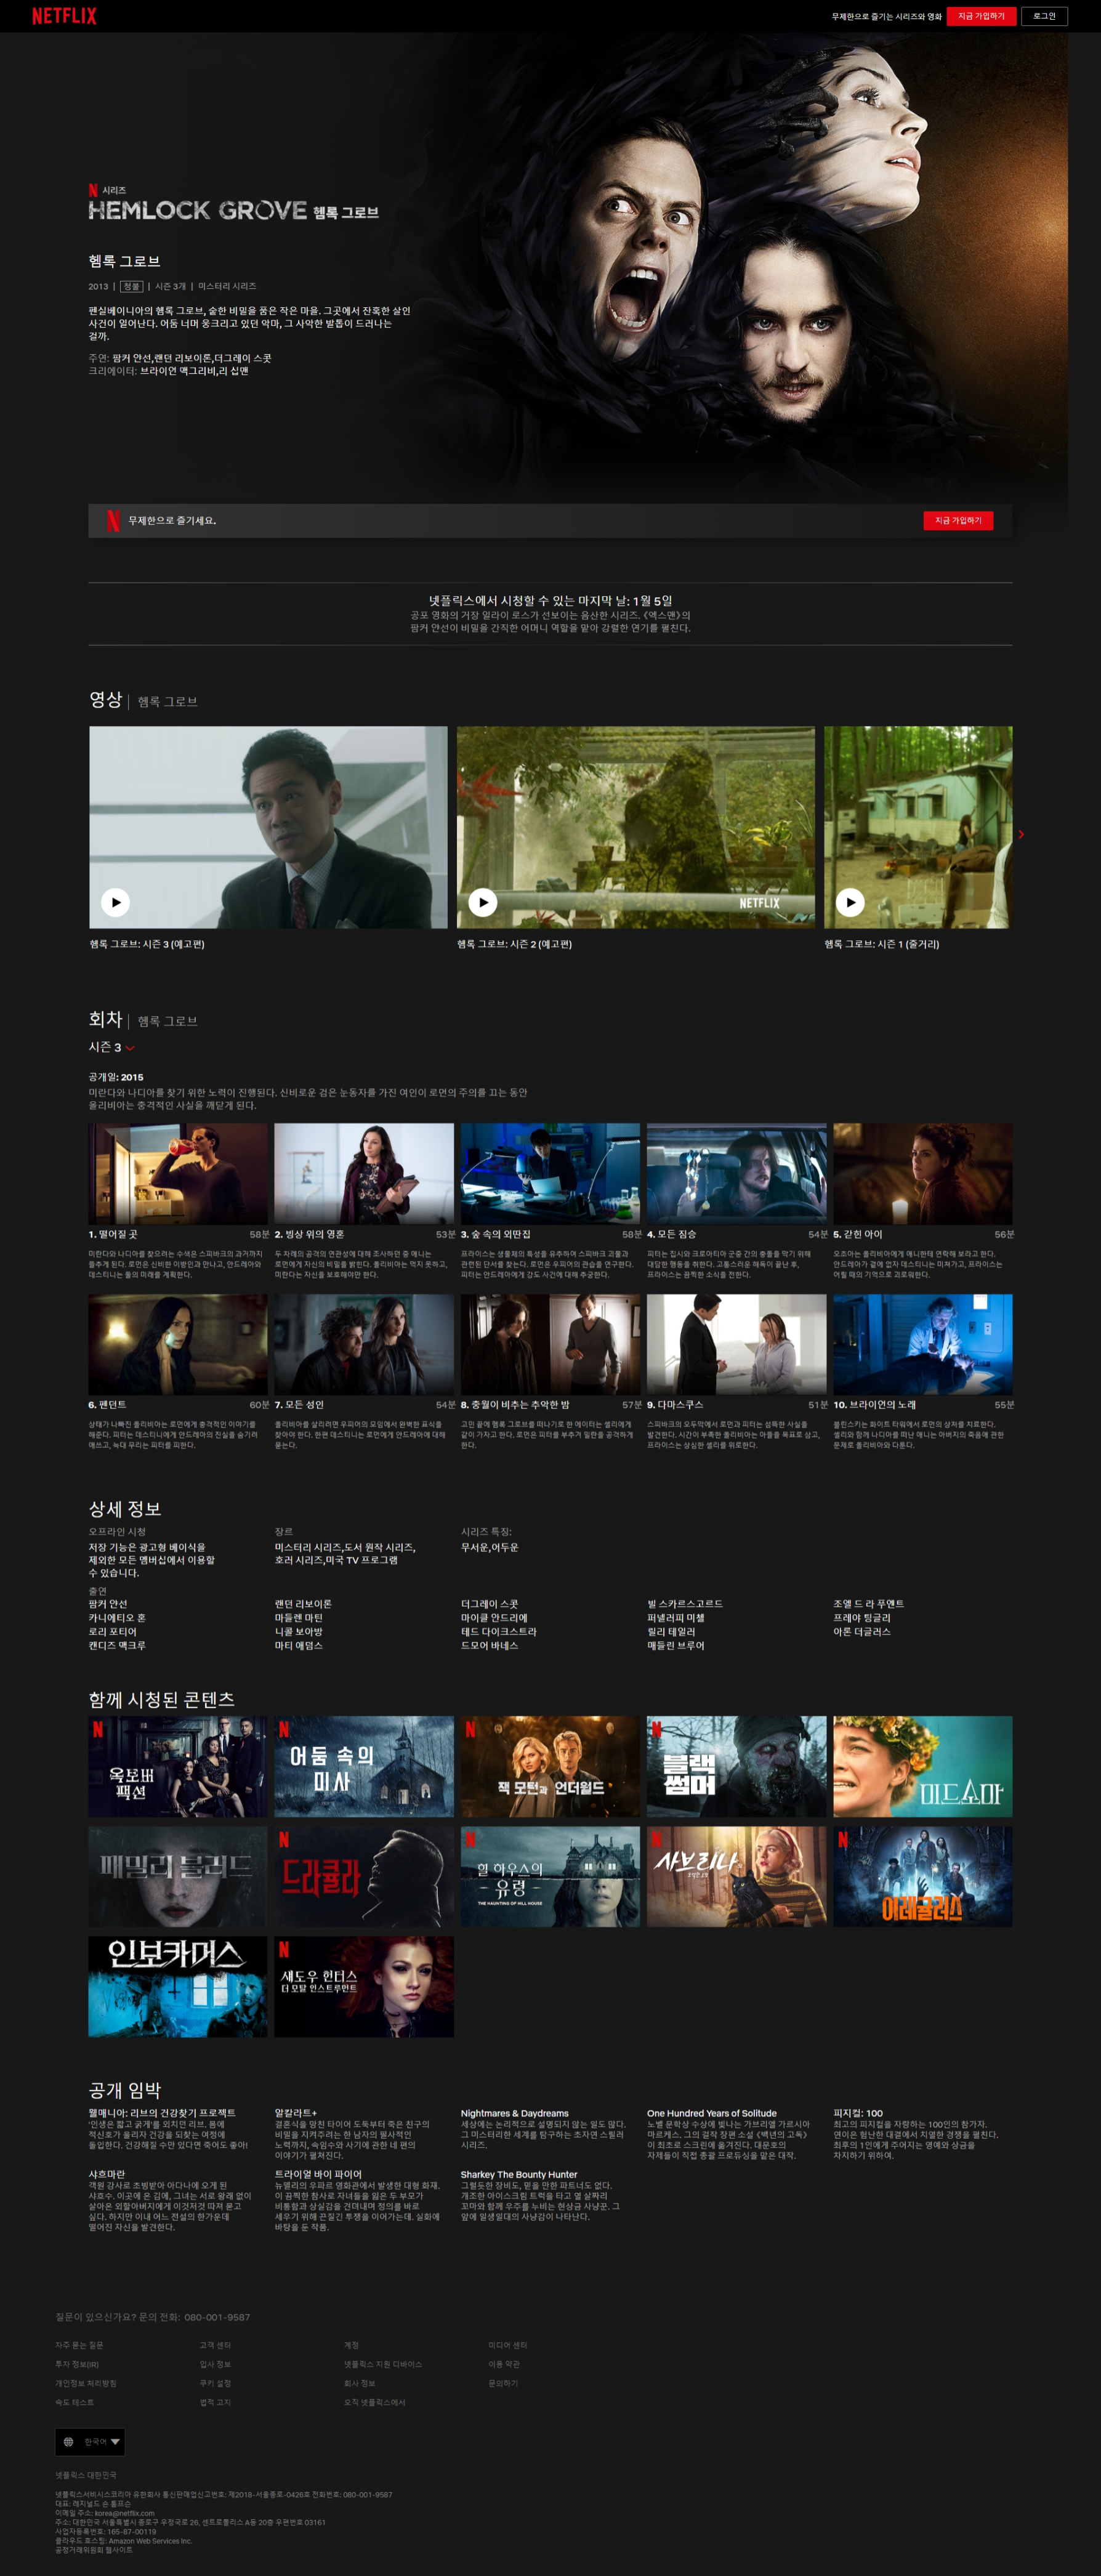The height and width of the screenshot is (2576, 1101).
Task: Open the 개인정보 처리방침 footer link
Action: [x=86, y=2383]
